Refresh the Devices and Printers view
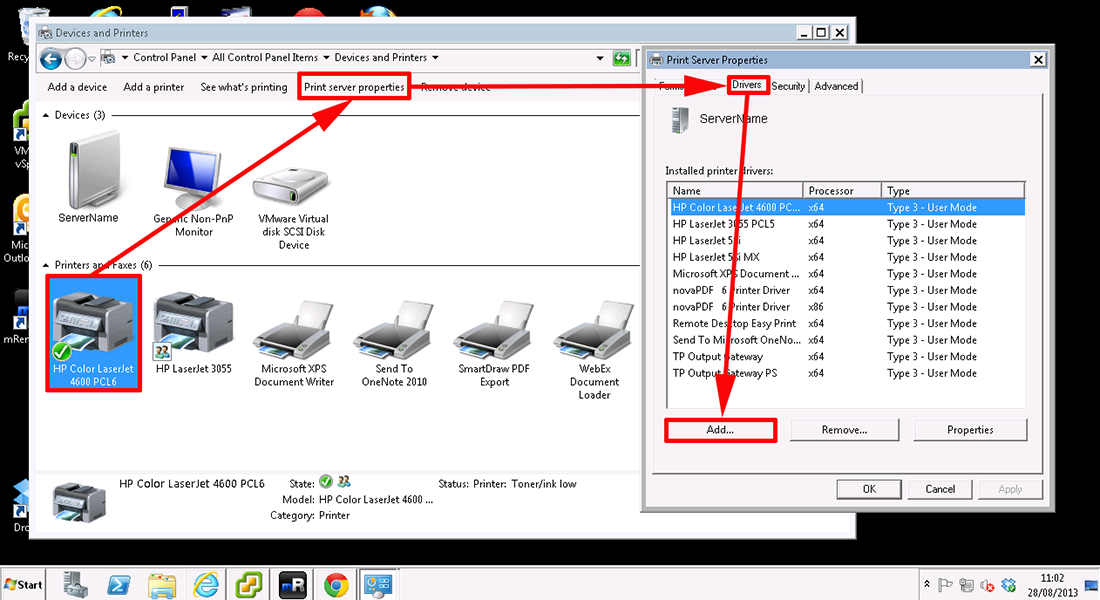The width and height of the screenshot is (1100, 600). tap(622, 58)
